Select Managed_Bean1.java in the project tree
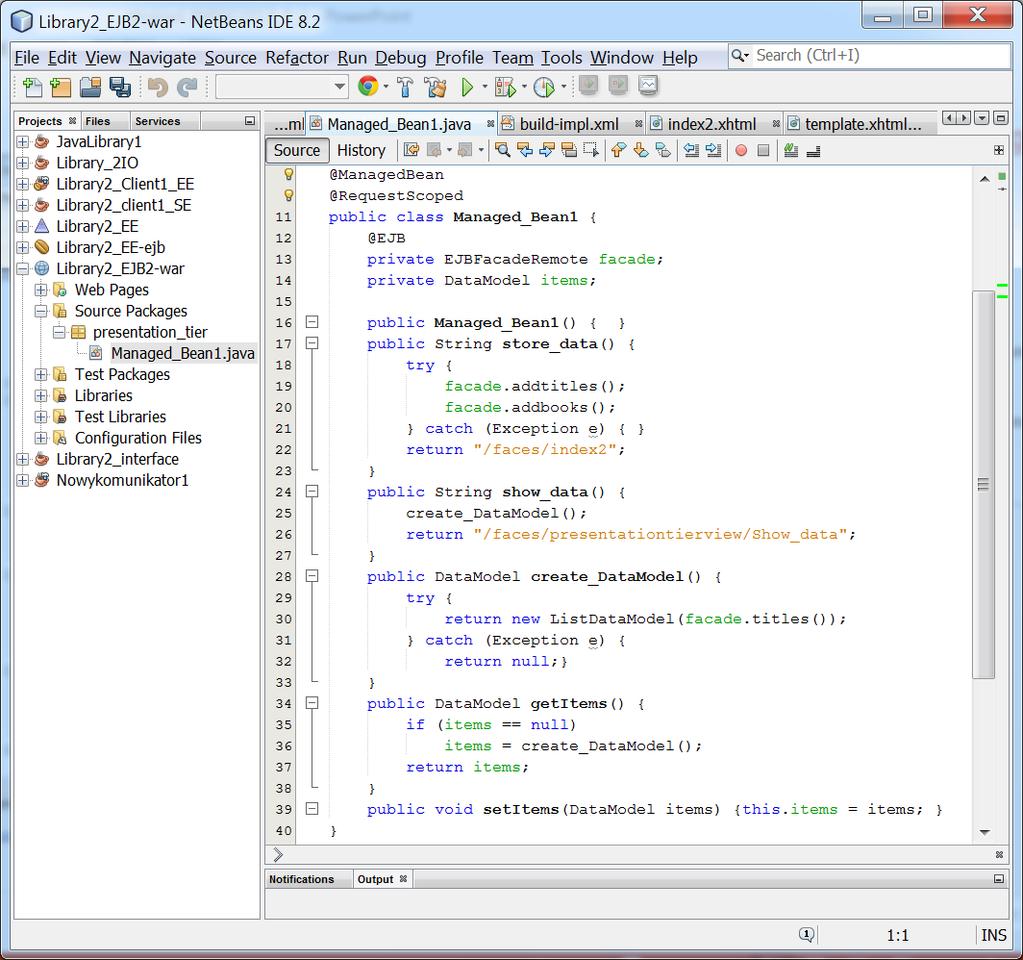Screen dimensions: 1023x960 (x=183, y=353)
